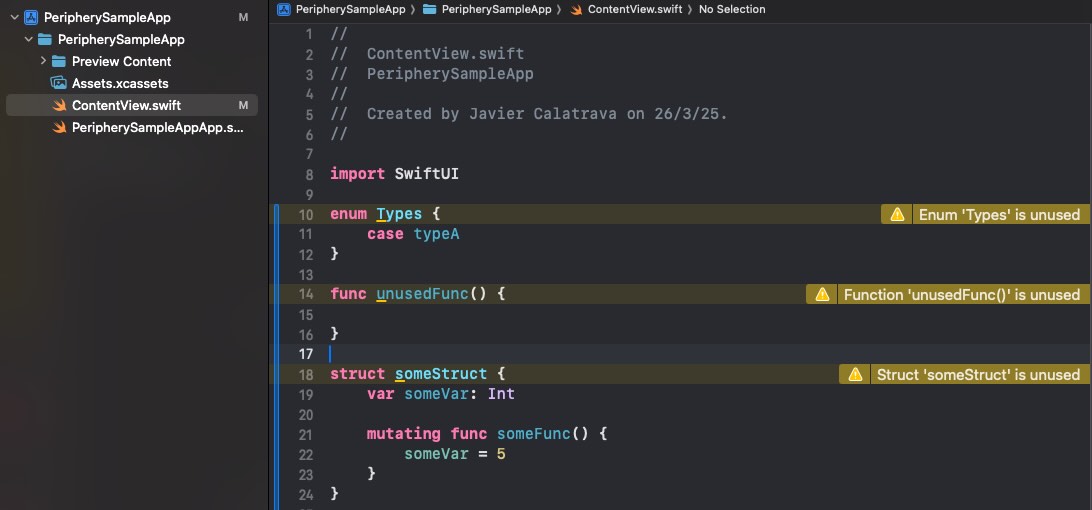Click line number 17 in the gutter
The height and width of the screenshot is (510, 1092).
click(306, 354)
